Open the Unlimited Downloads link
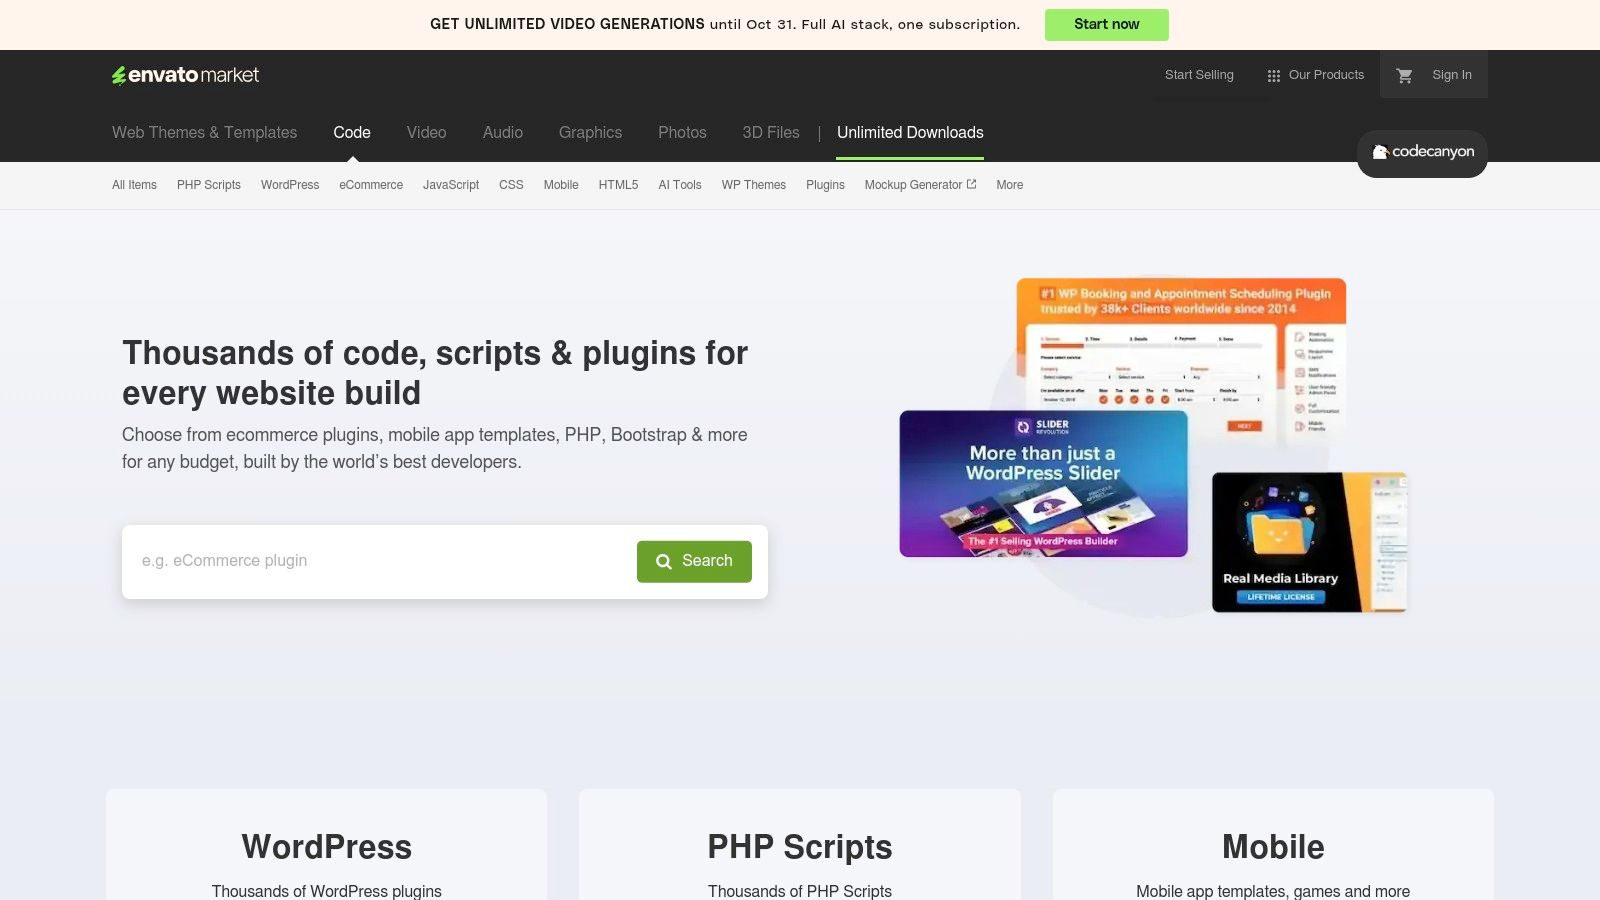The image size is (1600, 900). coord(910,132)
